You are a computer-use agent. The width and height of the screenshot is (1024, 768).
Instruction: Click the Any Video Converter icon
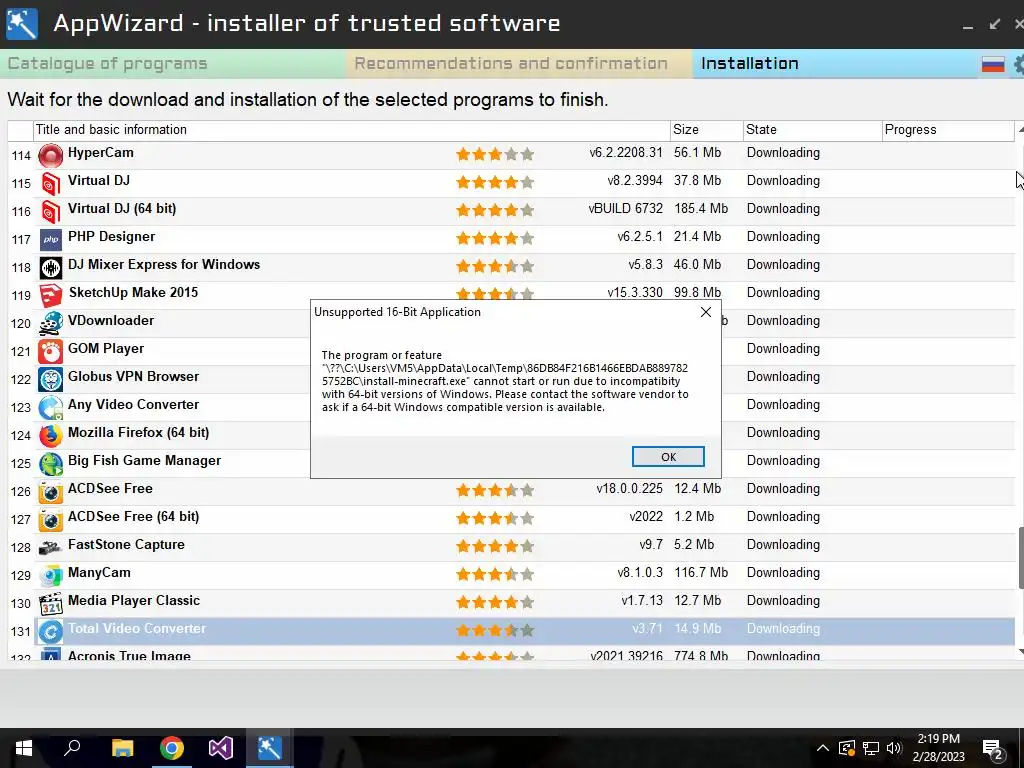50,408
